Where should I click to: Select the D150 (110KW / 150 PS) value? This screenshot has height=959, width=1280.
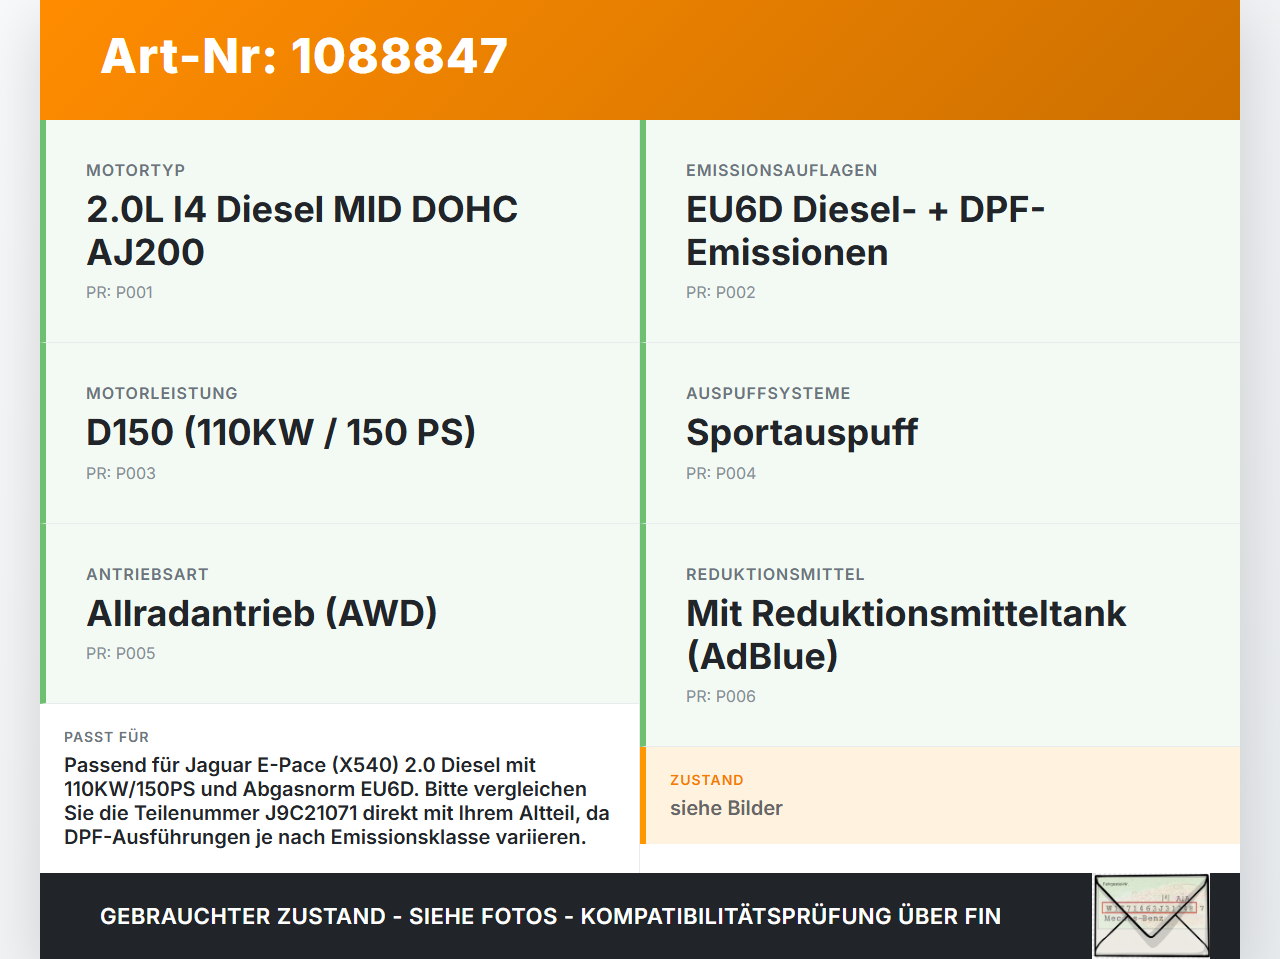(x=281, y=432)
